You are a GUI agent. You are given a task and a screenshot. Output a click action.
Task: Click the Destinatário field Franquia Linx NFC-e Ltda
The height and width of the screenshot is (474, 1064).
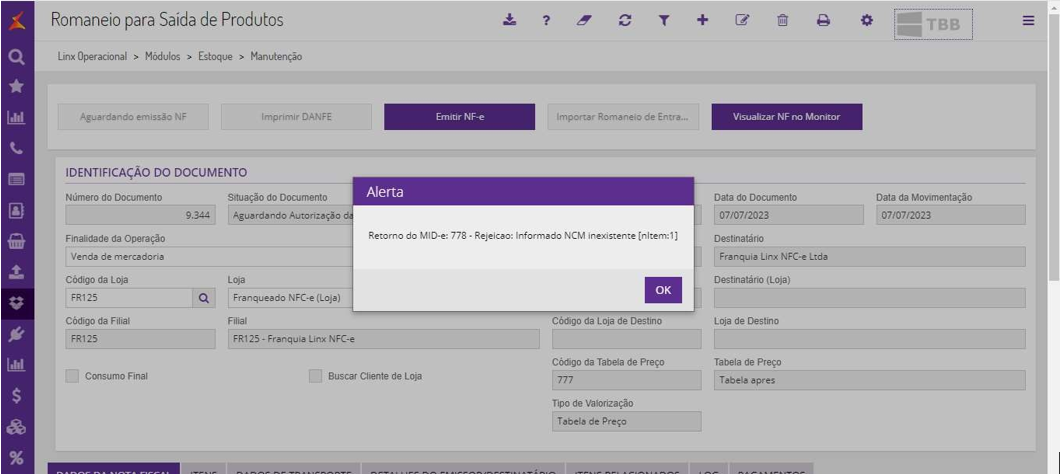tap(869, 256)
